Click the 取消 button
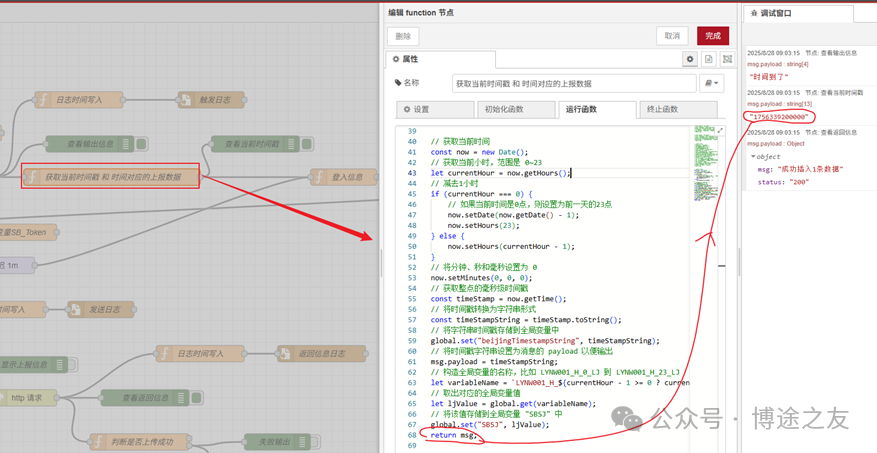Viewport: 877px width, 453px height. pos(672,36)
